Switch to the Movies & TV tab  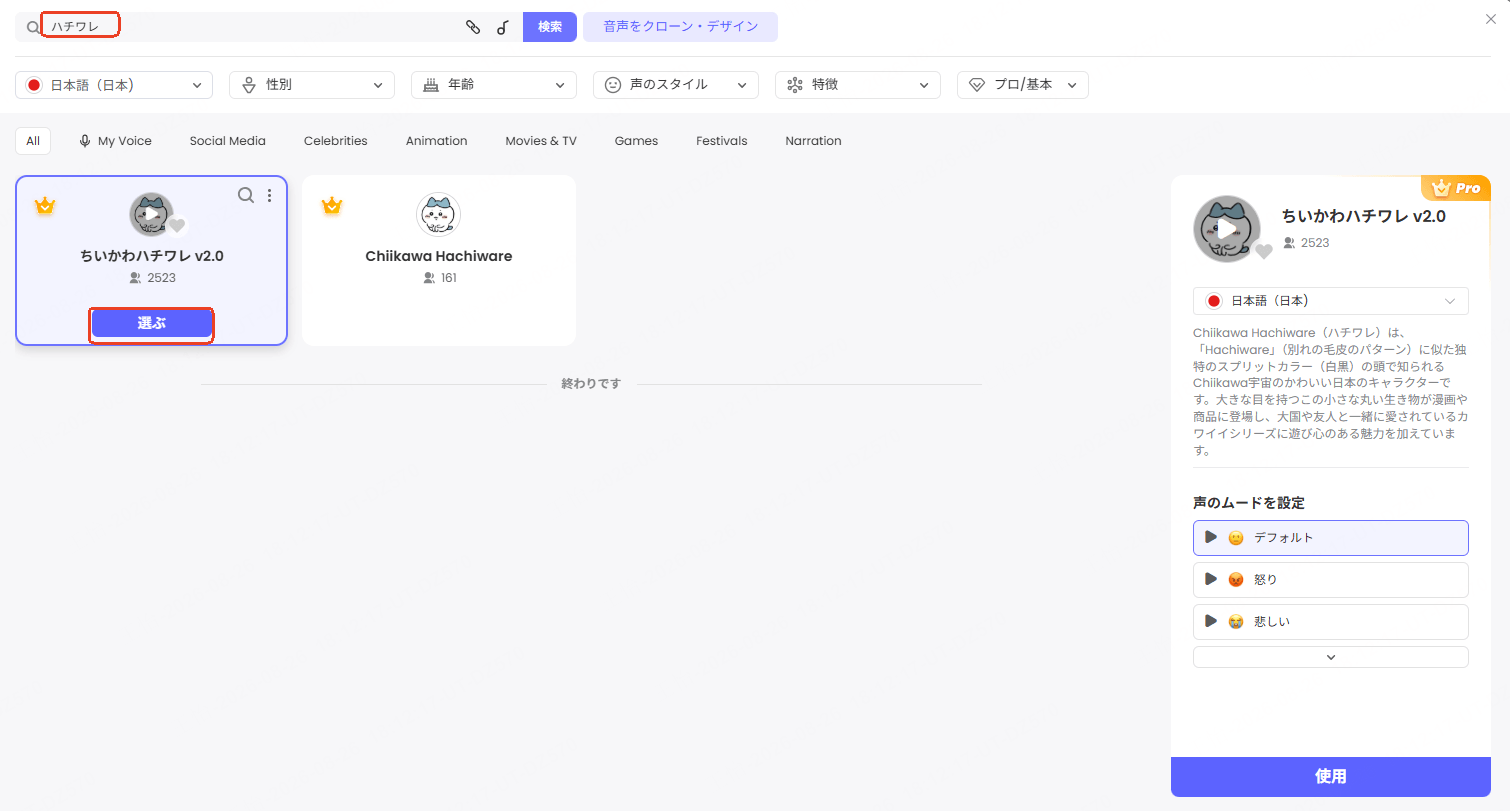(x=541, y=141)
